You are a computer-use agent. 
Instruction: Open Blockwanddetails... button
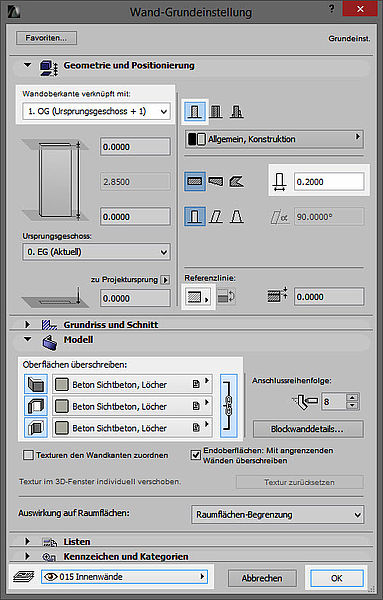[308, 429]
